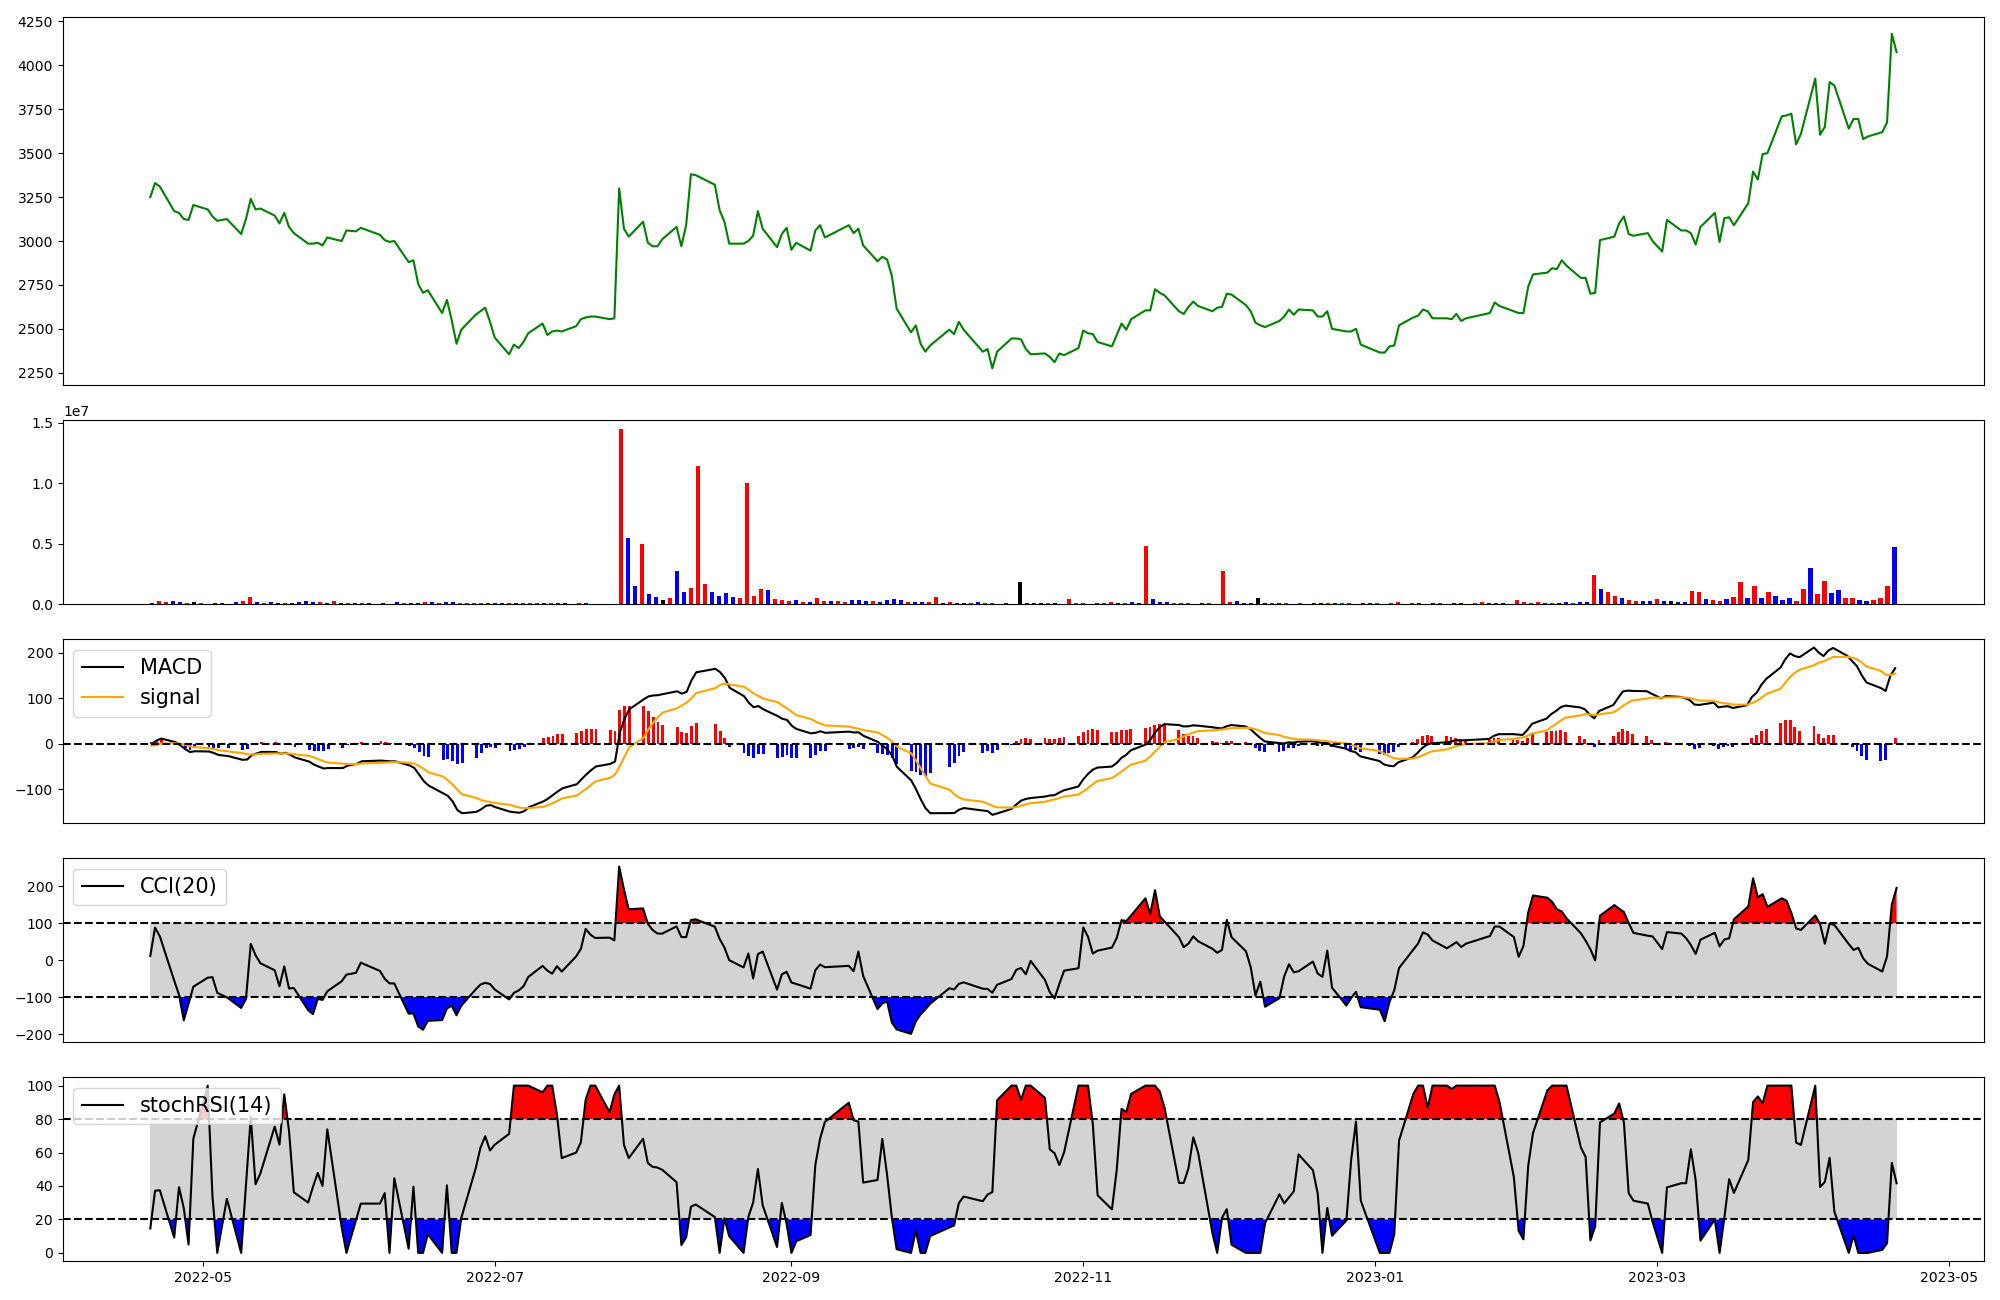Image resolution: width=2000 pixels, height=1300 pixels.
Task: Click the black MACD line swatch in legend
Action: coord(102,667)
